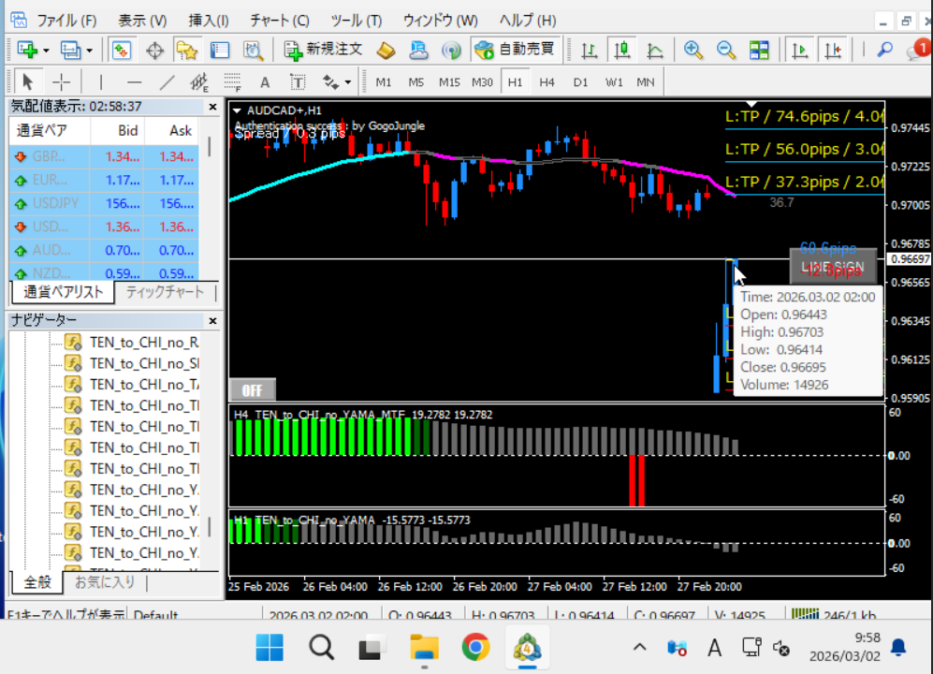Select the crosshair cursor tool
The height and width of the screenshot is (674, 933).
pos(61,82)
